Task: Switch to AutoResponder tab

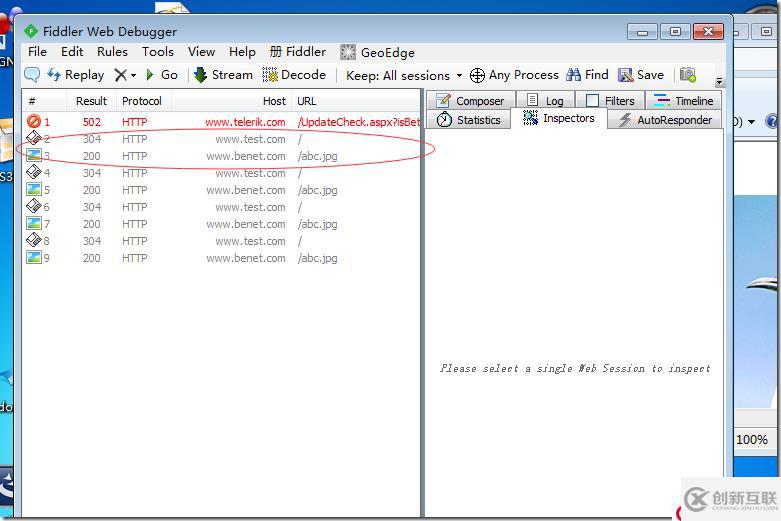Action: [x=665, y=120]
